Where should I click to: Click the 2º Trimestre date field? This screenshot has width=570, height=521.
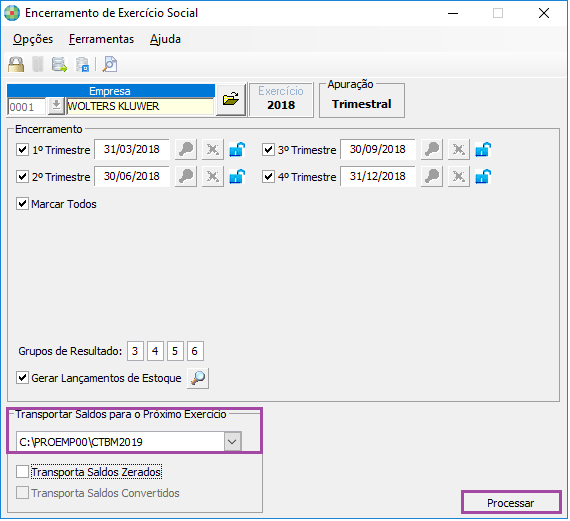132,176
